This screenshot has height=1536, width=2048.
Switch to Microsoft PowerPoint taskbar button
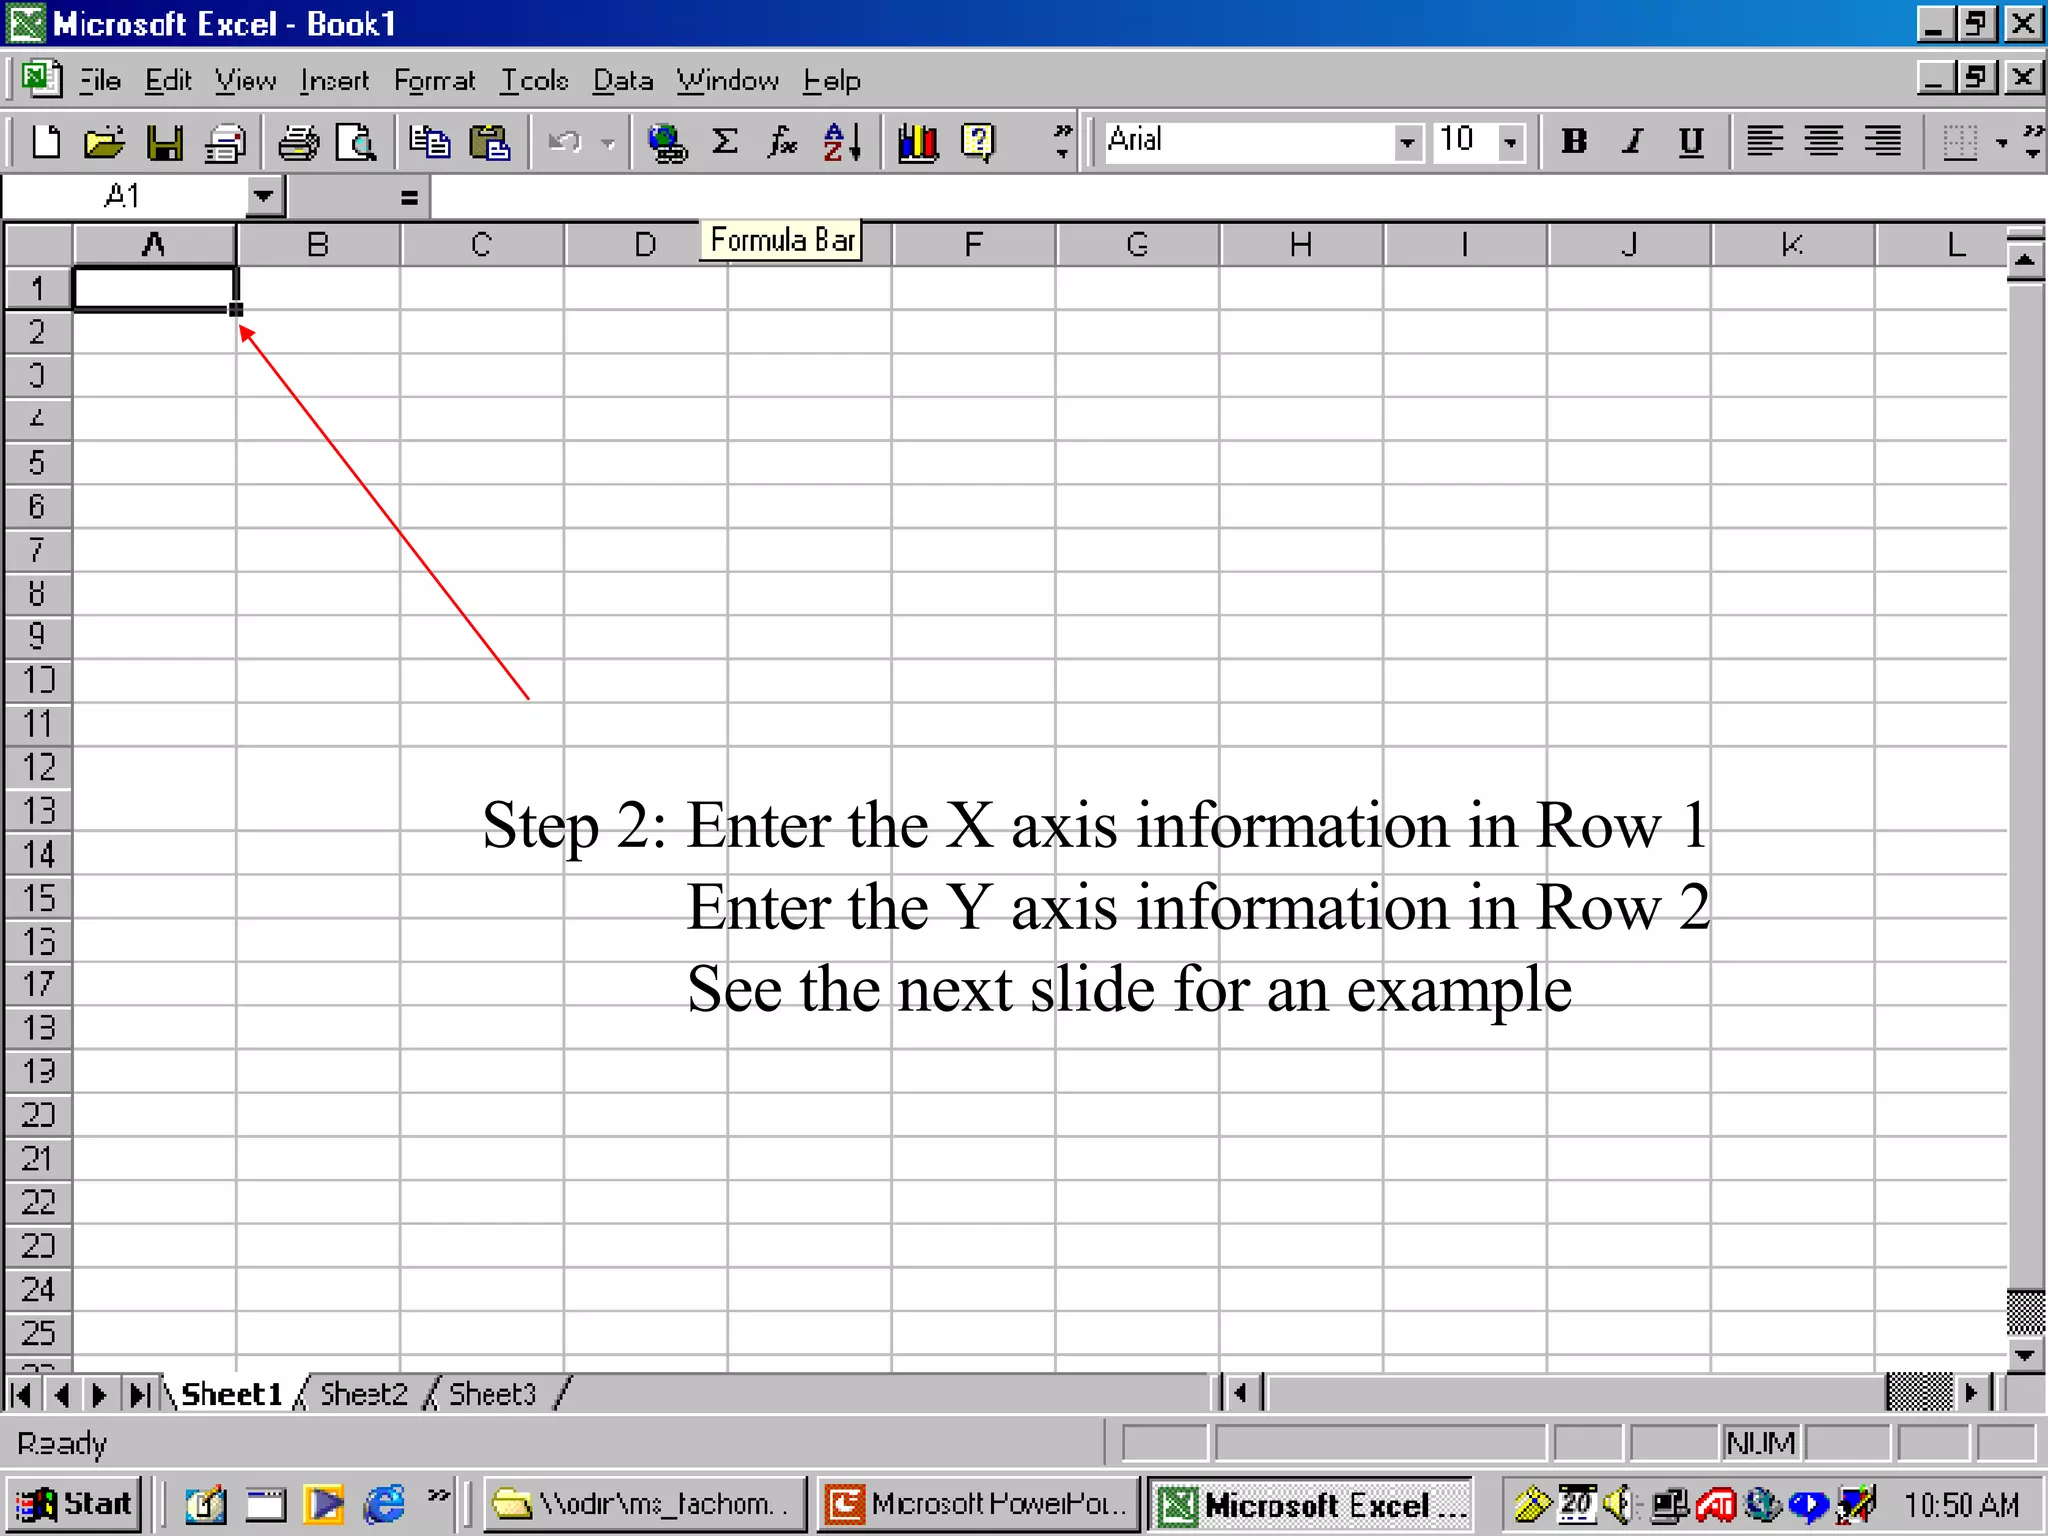pos(978,1503)
